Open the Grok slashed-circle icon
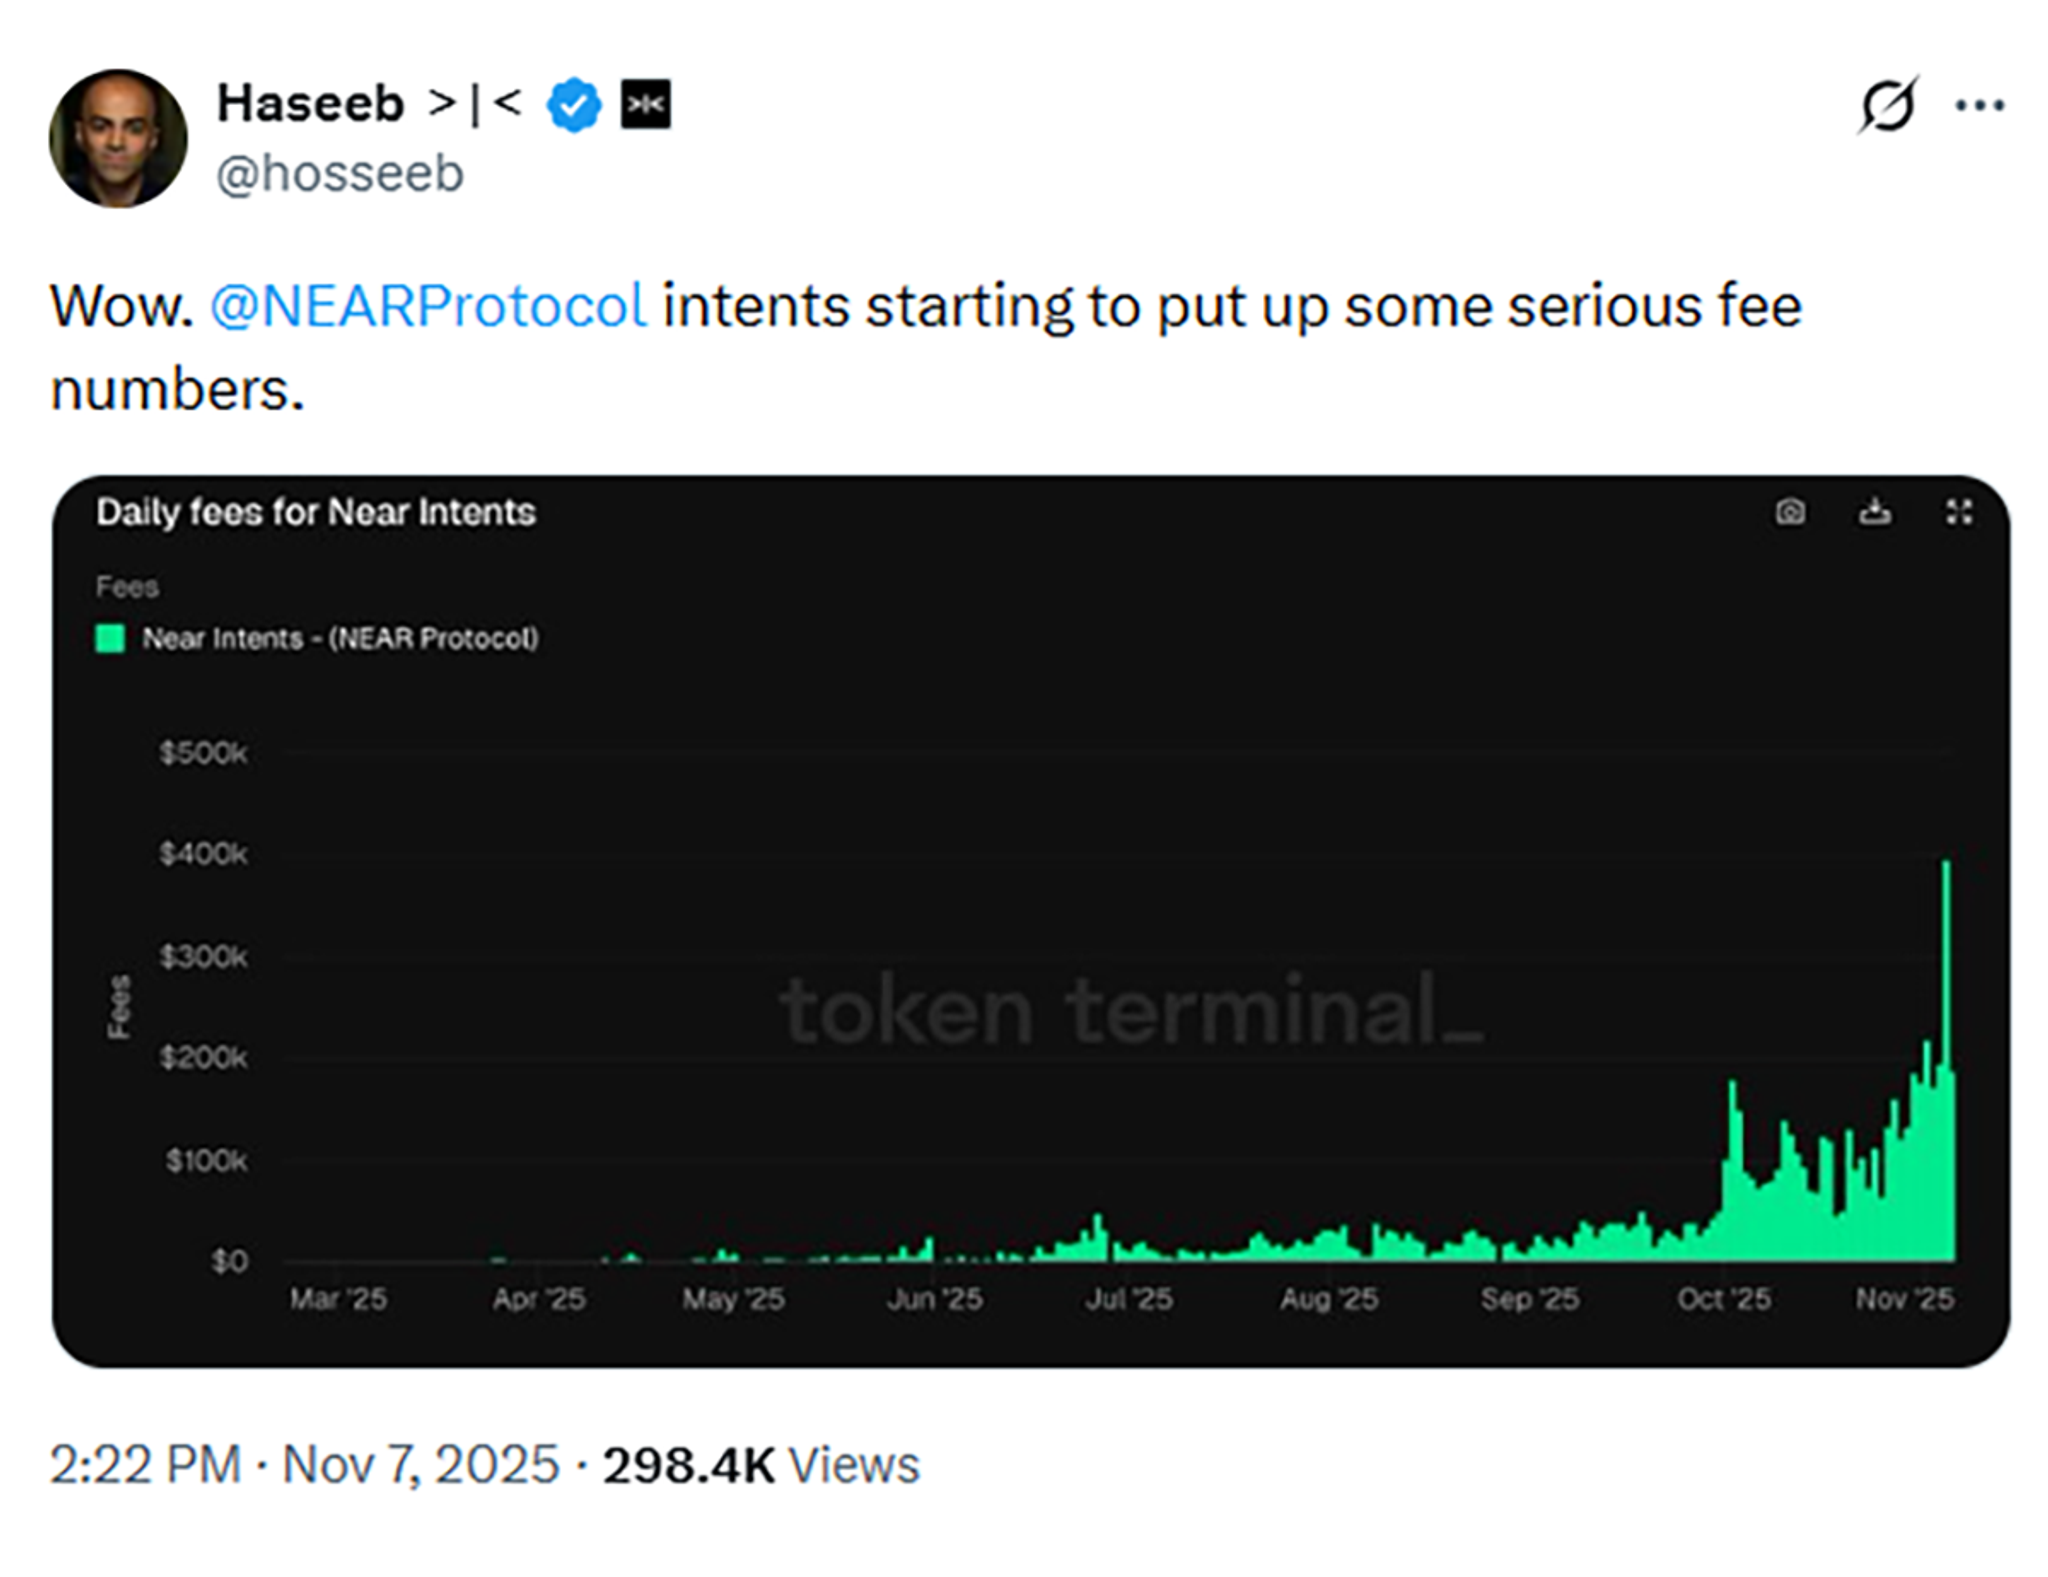2048x1577 pixels. pos(1887,104)
